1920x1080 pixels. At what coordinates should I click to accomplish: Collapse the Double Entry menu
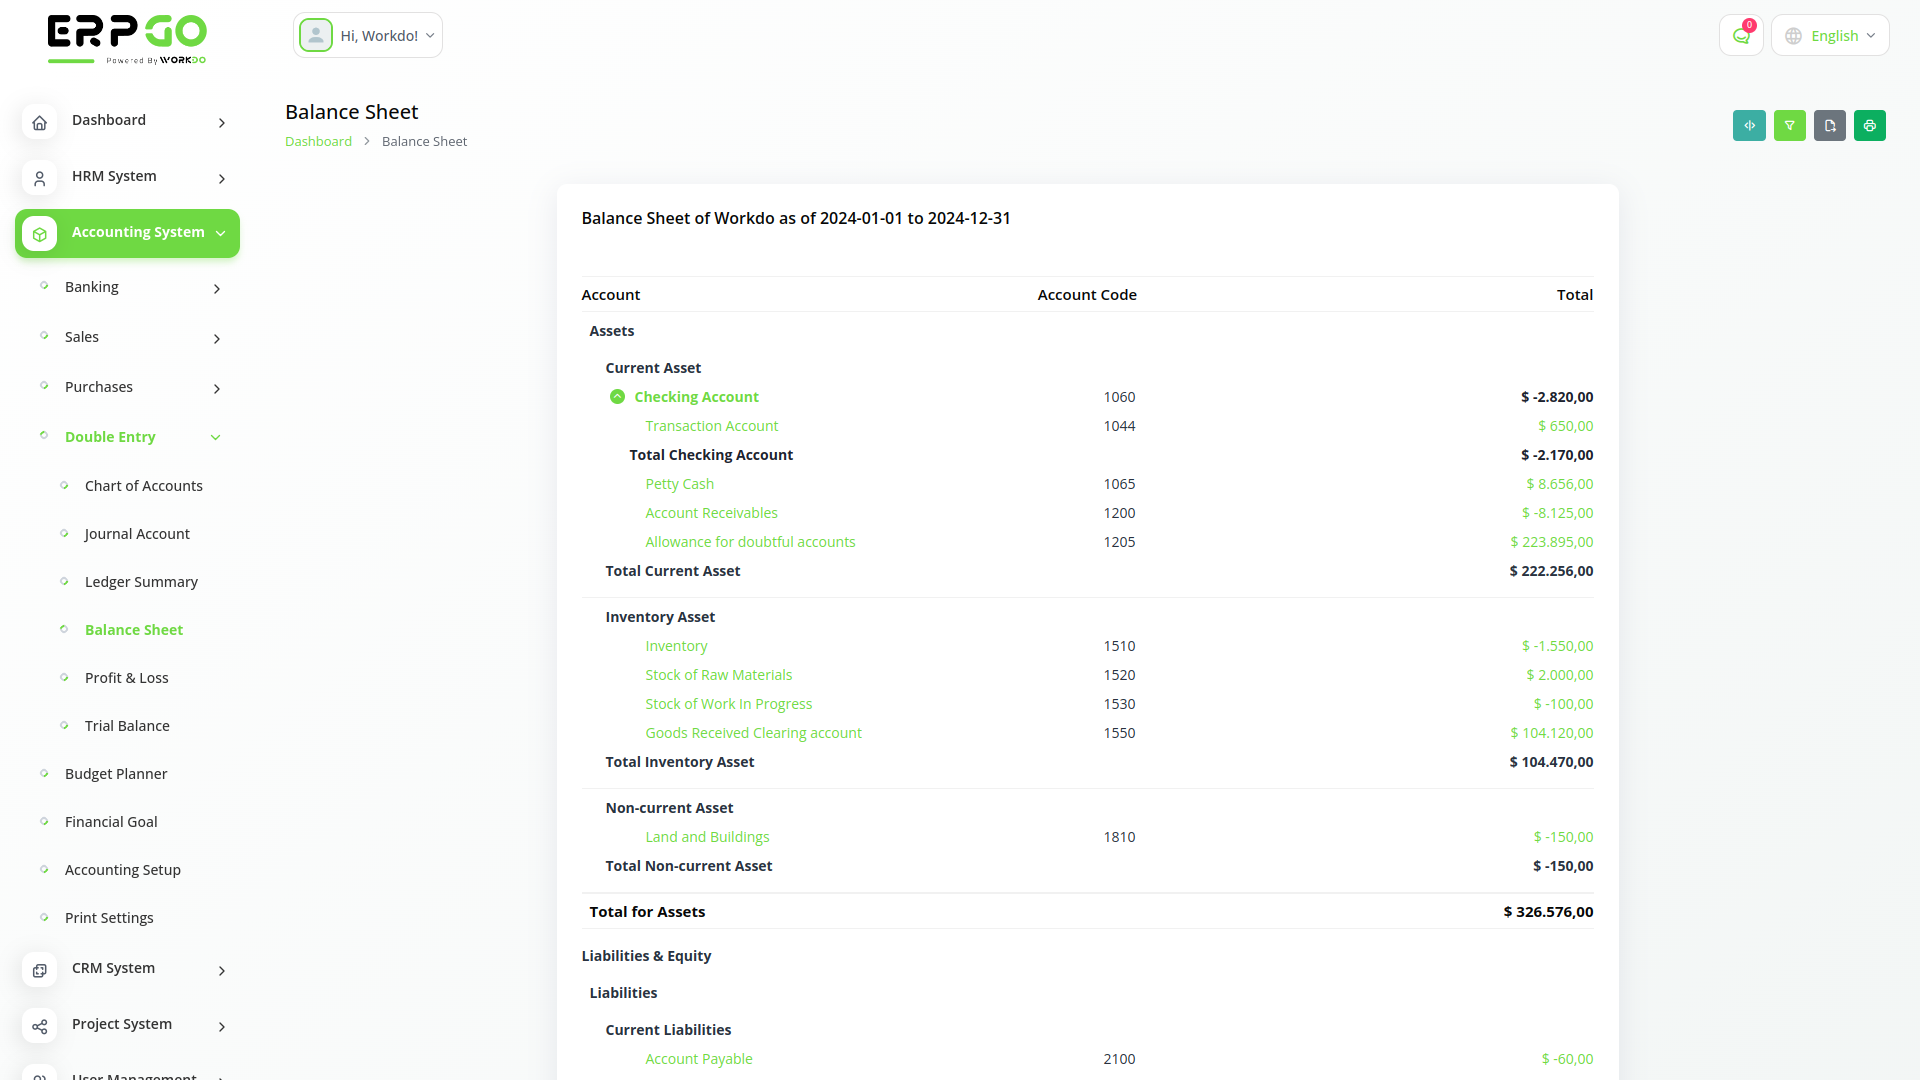(110, 437)
